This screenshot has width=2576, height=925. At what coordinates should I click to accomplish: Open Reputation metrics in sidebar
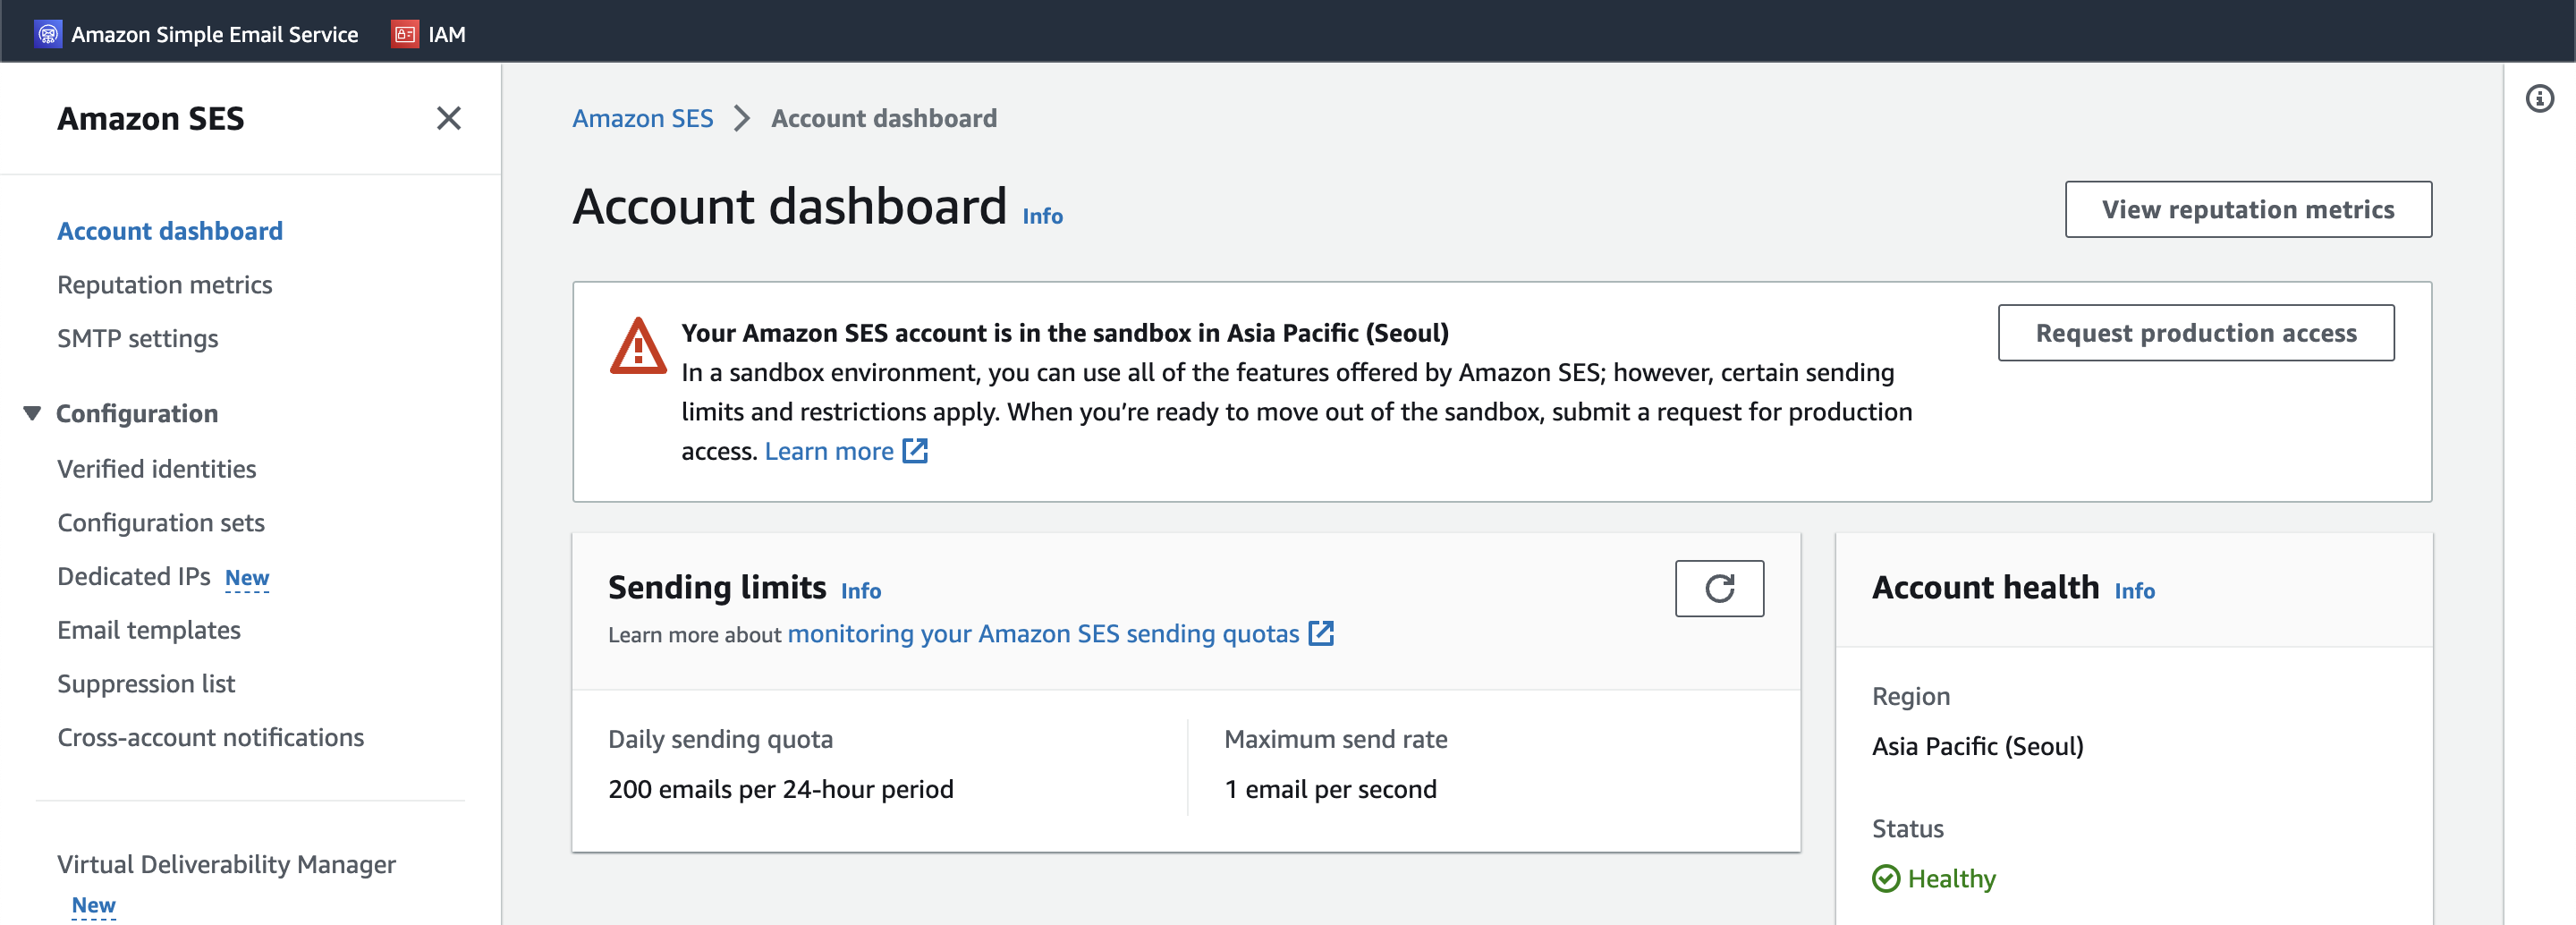coord(164,285)
